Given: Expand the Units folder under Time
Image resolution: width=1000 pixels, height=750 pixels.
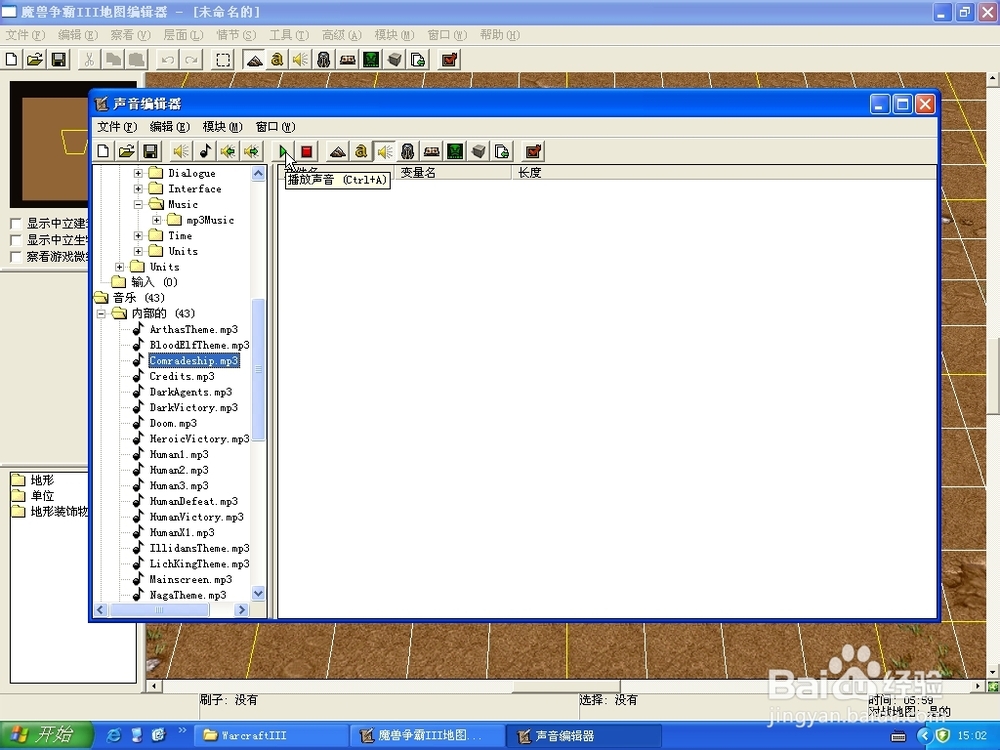Looking at the screenshot, I should 138,251.
